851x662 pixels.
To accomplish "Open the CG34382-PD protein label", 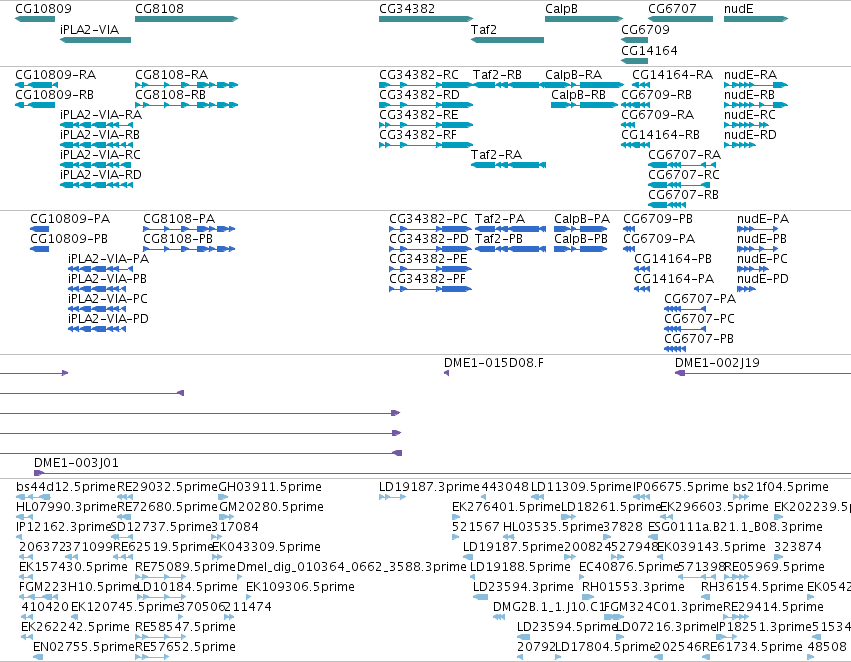I will (x=429, y=239).
